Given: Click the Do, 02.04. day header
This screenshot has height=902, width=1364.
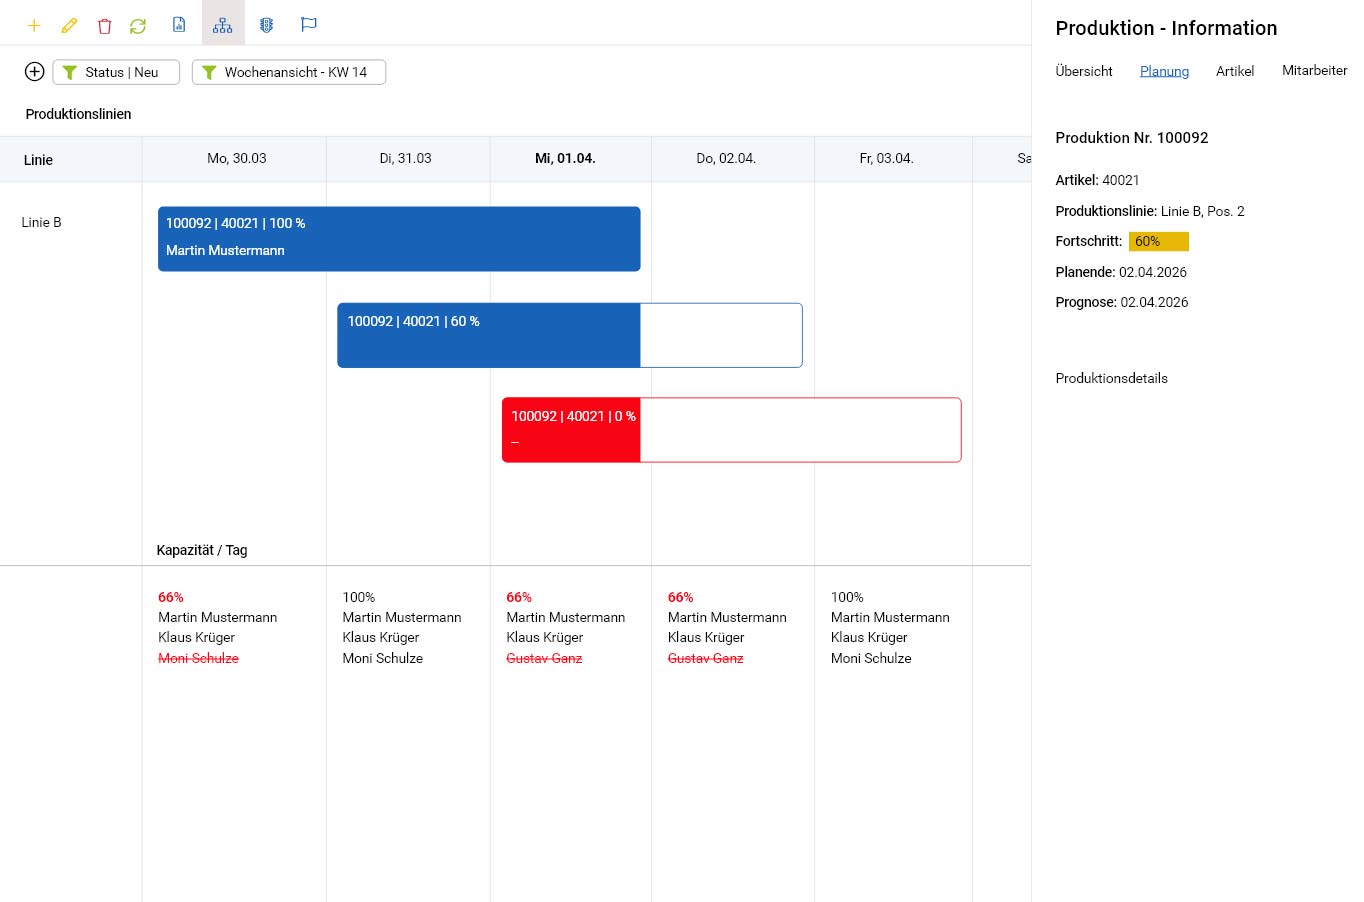Looking at the screenshot, I should coord(726,158).
